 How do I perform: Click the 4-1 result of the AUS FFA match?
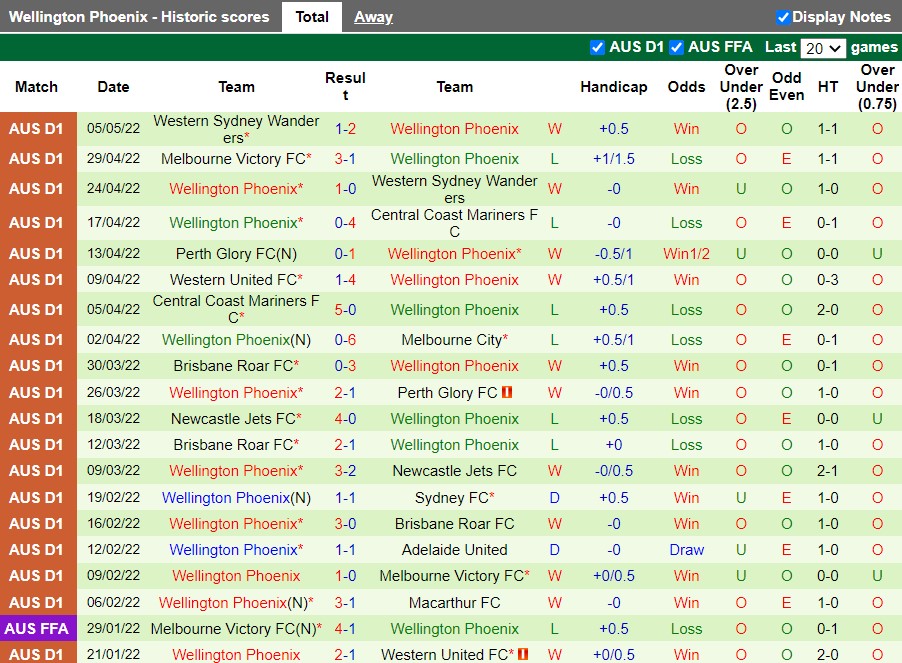(x=345, y=628)
